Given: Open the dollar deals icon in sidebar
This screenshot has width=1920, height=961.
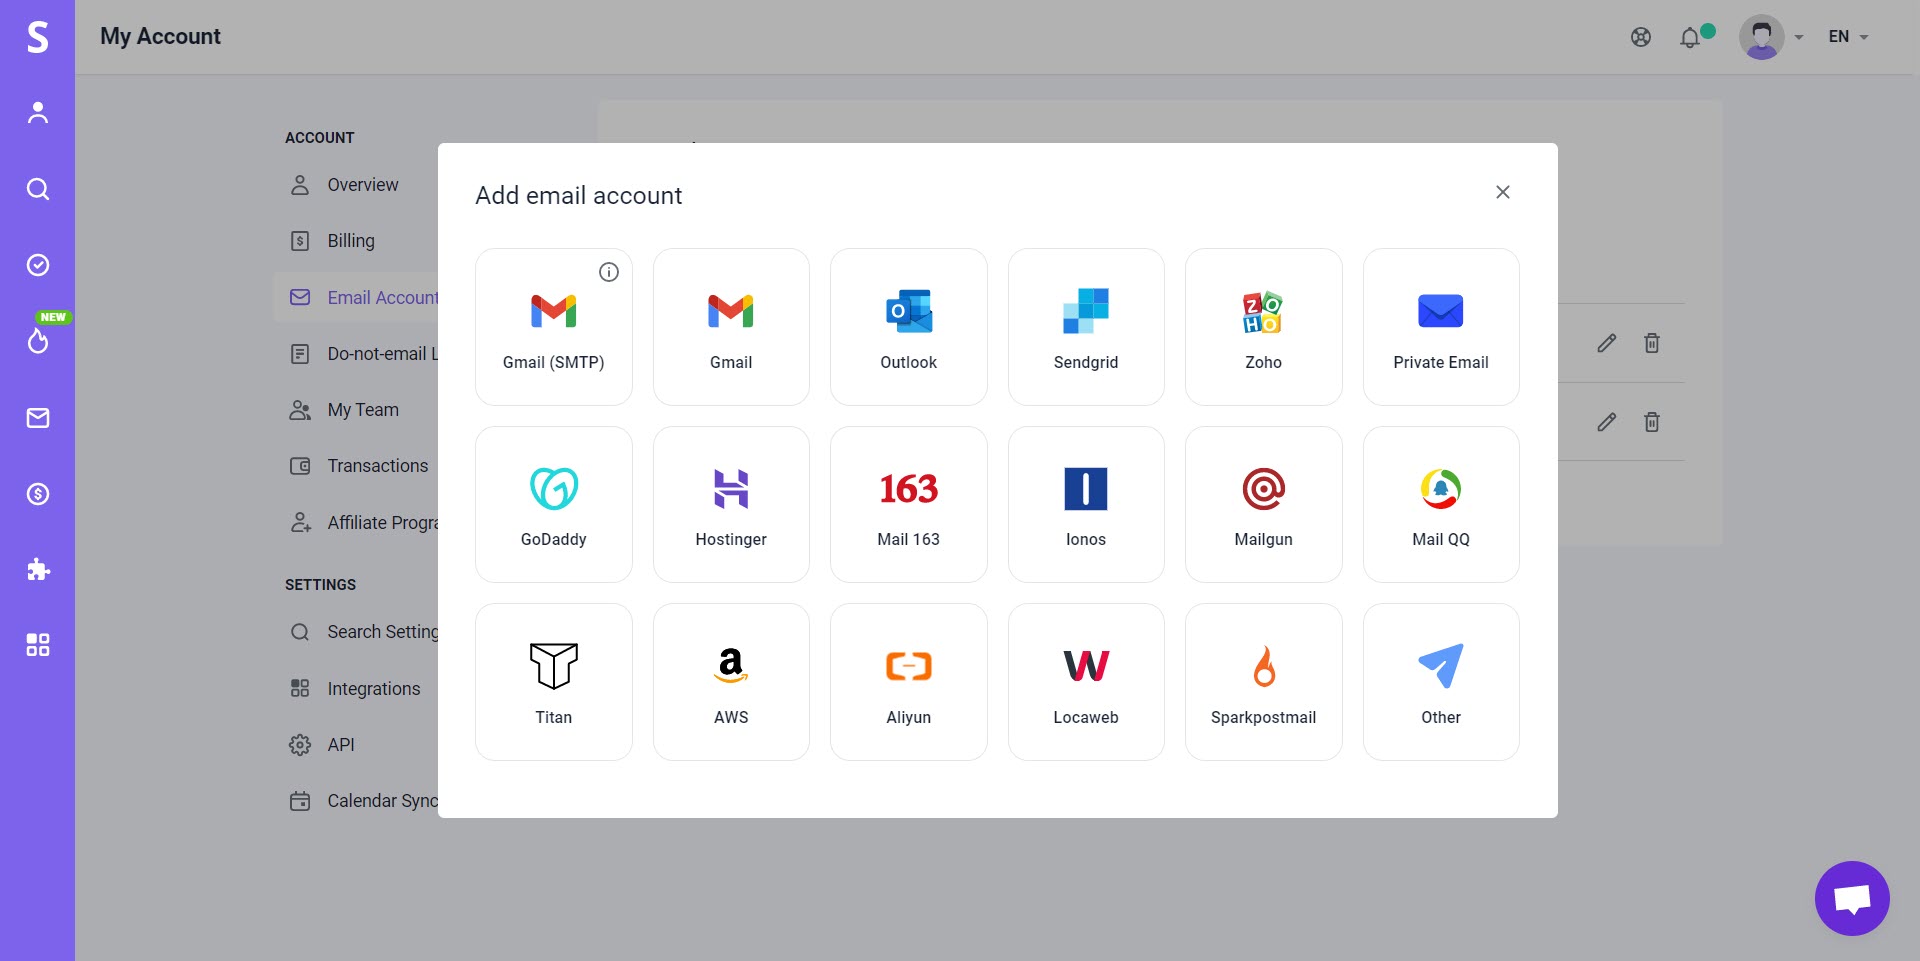Looking at the screenshot, I should pos(38,494).
